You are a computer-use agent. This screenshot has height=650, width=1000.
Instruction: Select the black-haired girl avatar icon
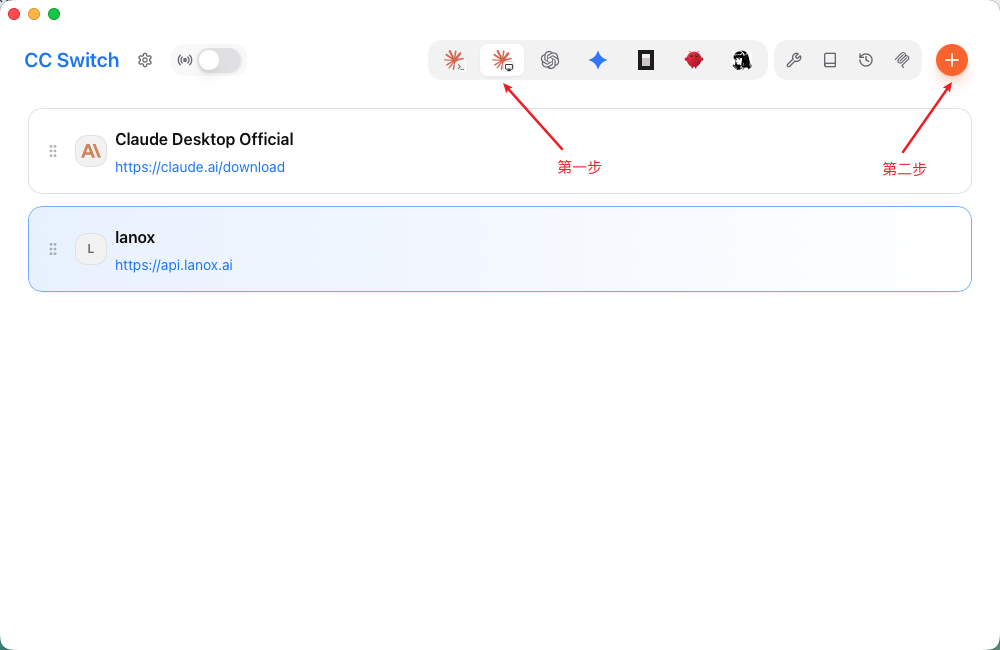point(741,60)
